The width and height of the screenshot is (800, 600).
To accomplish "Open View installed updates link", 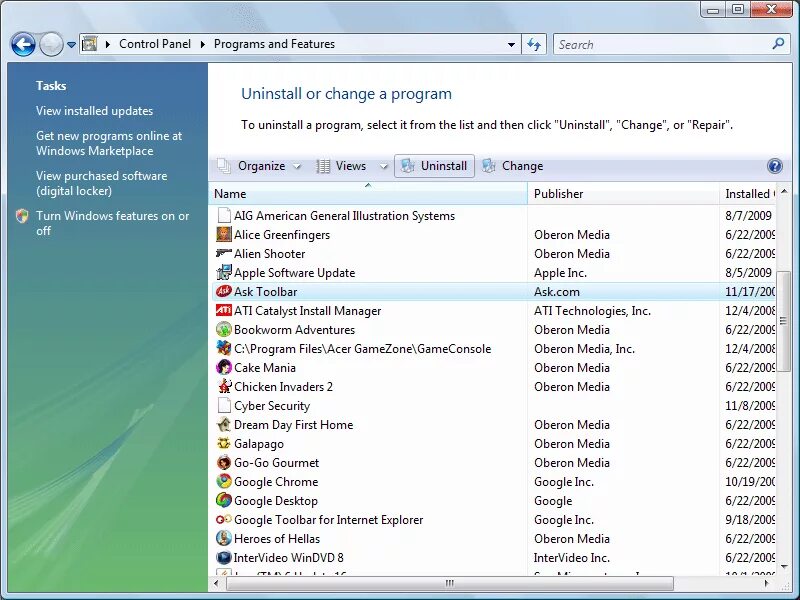I will (x=94, y=111).
